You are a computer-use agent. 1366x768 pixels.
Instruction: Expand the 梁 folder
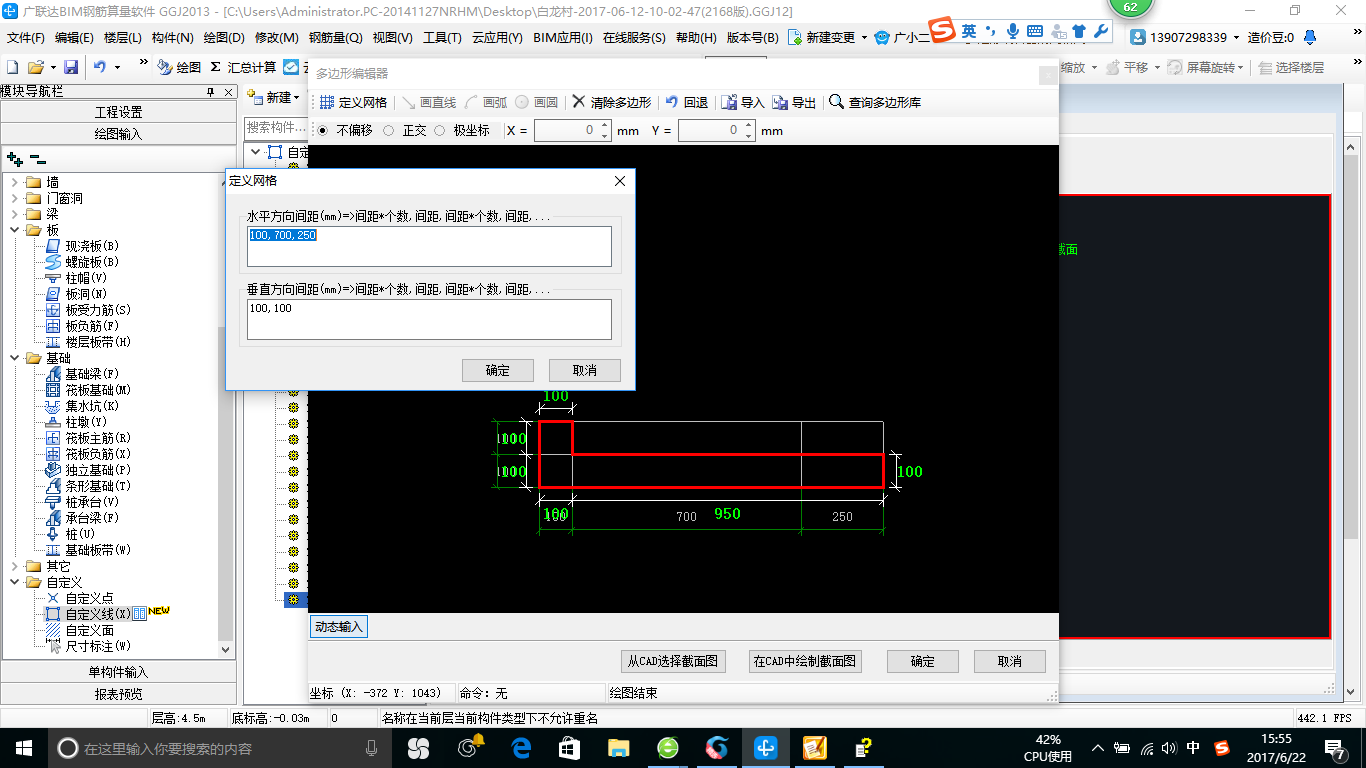pyautogui.click(x=15, y=214)
